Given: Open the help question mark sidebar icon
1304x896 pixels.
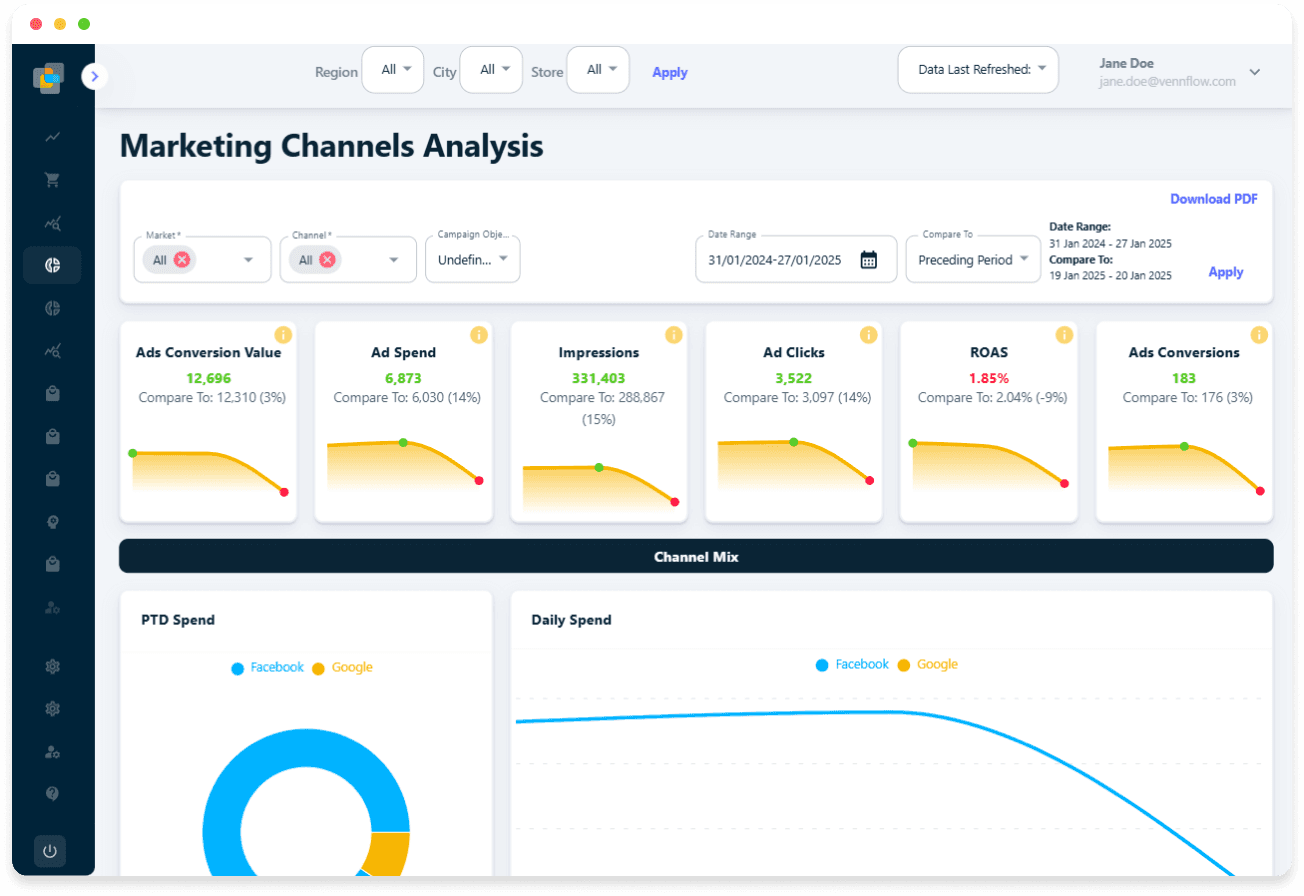Looking at the screenshot, I should click(52, 793).
